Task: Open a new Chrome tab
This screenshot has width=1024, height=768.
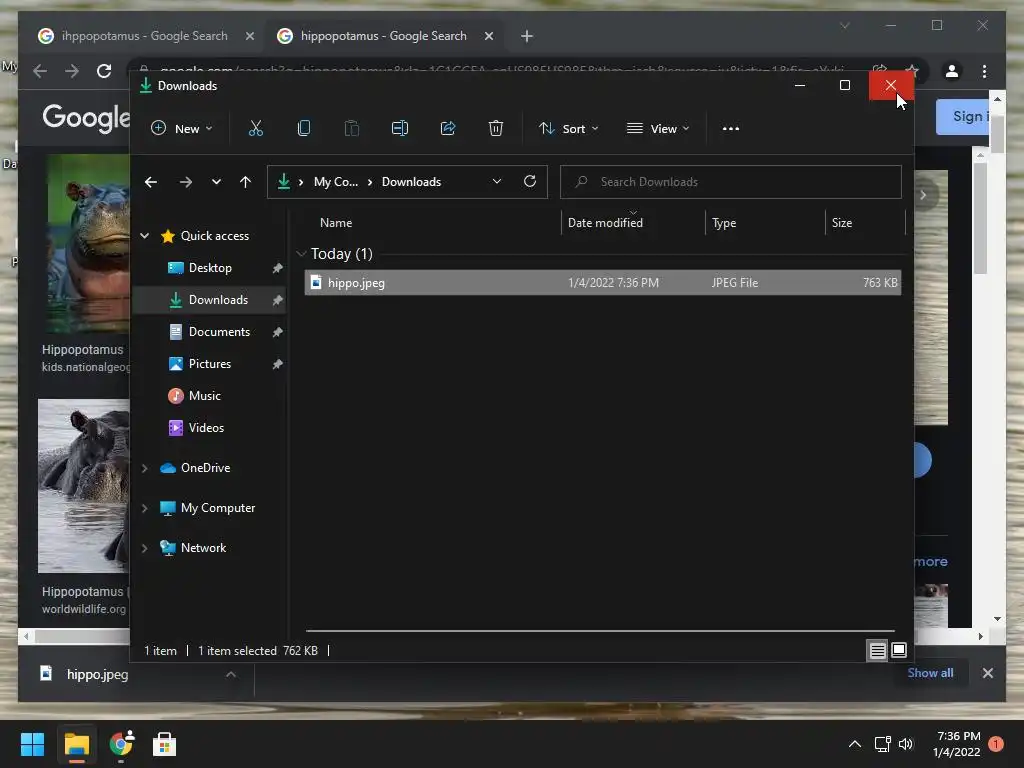Action: [527, 36]
